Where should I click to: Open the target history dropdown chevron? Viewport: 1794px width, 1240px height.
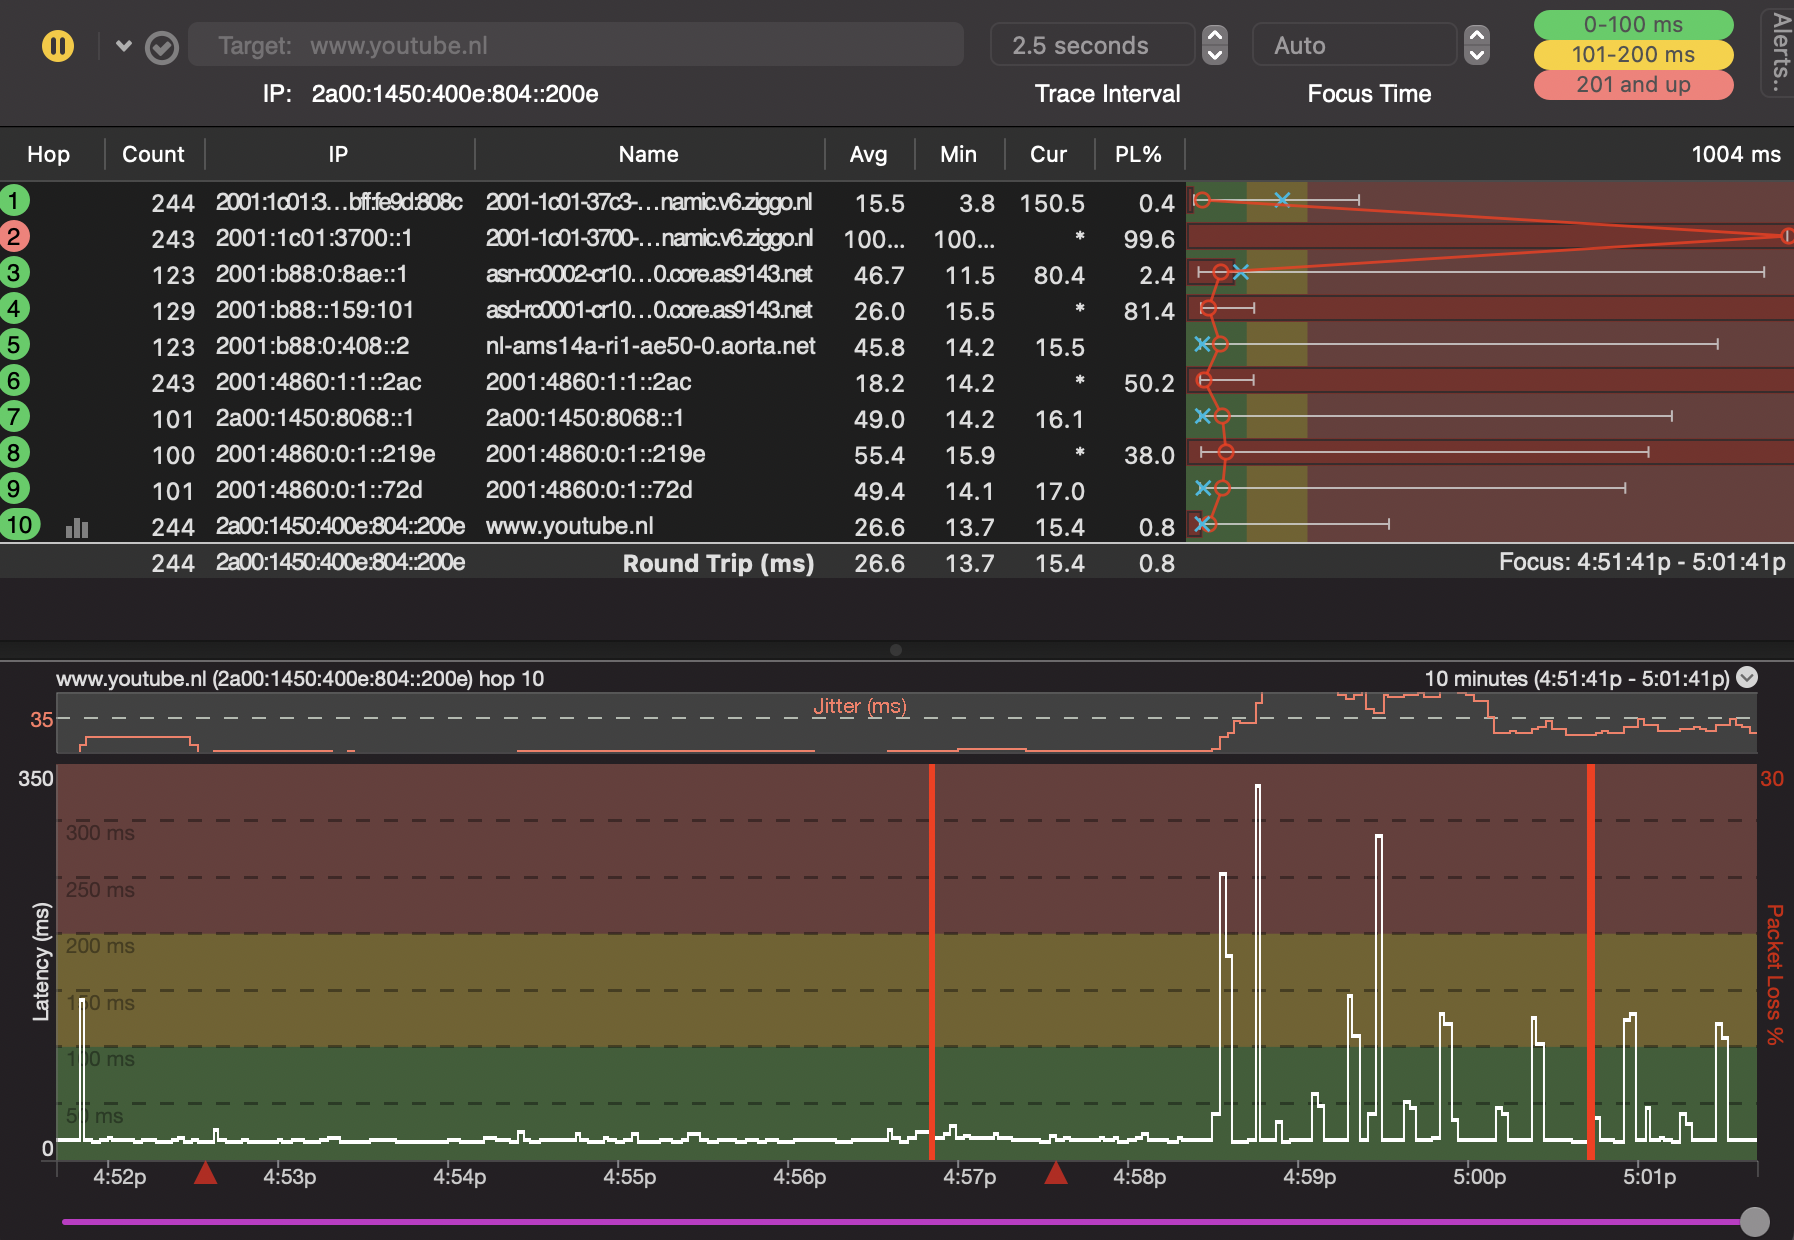pyautogui.click(x=124, y=46)
